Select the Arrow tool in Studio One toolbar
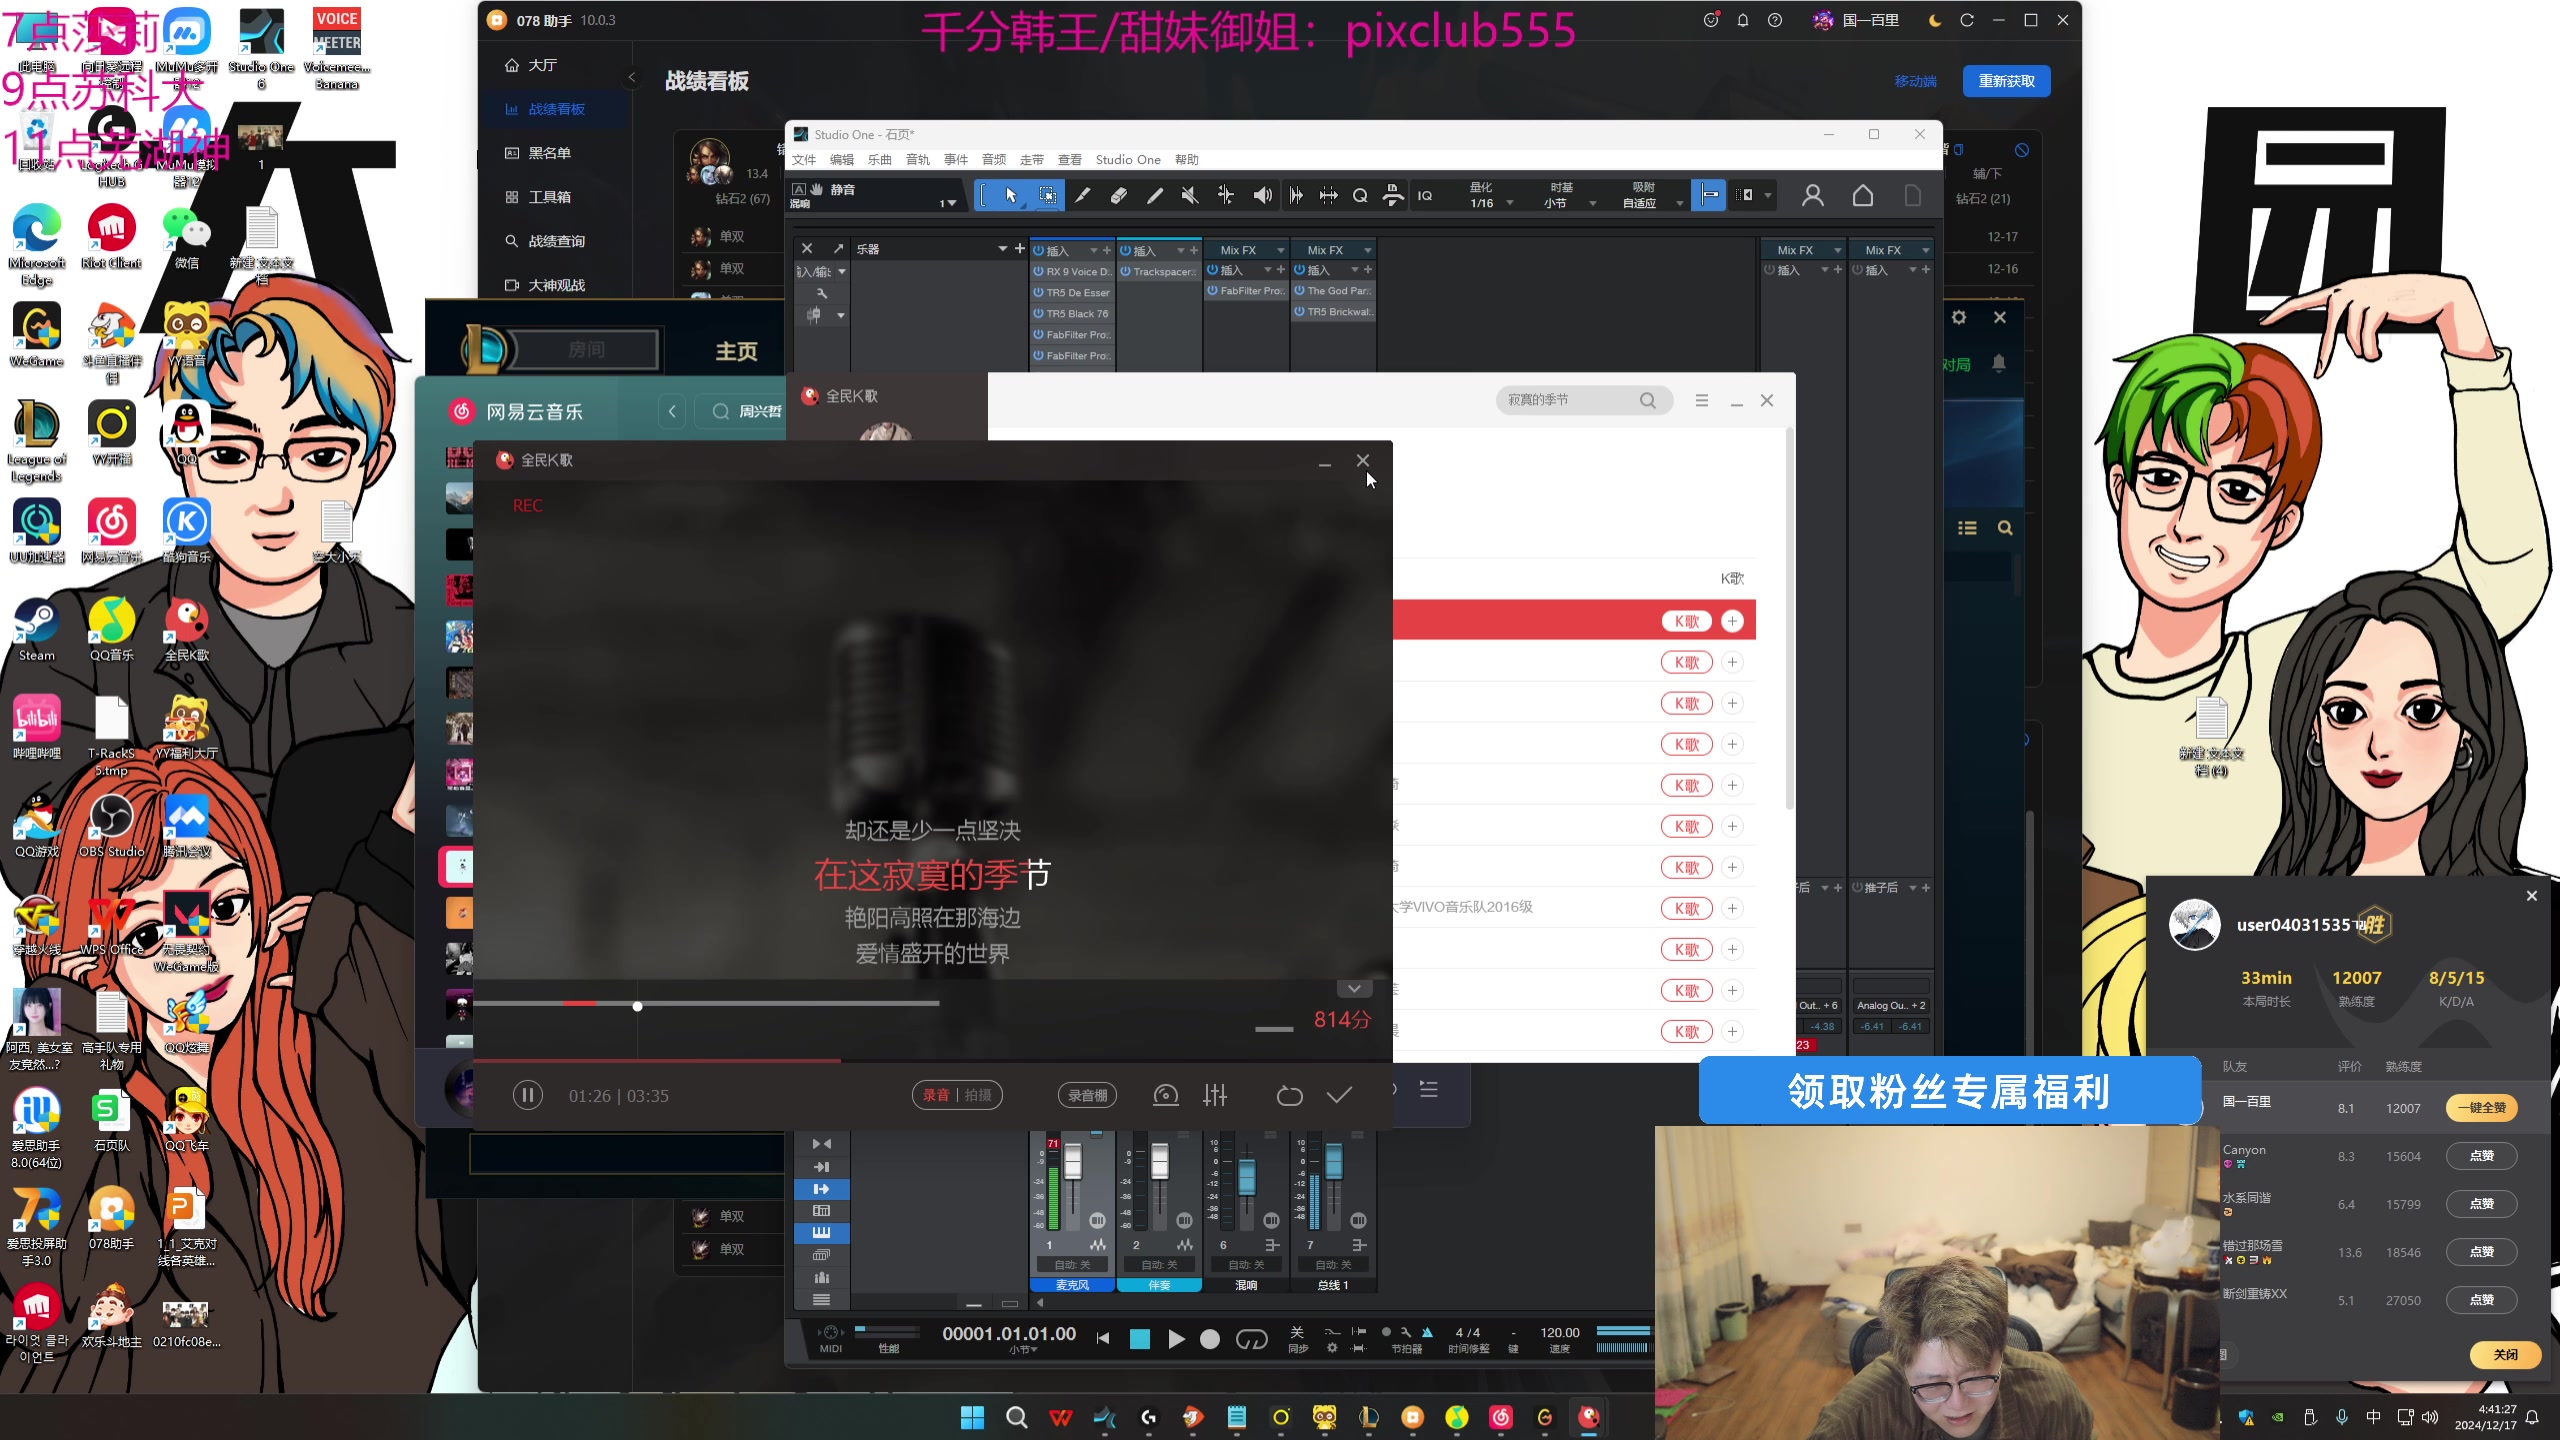 click(1011, 196)
